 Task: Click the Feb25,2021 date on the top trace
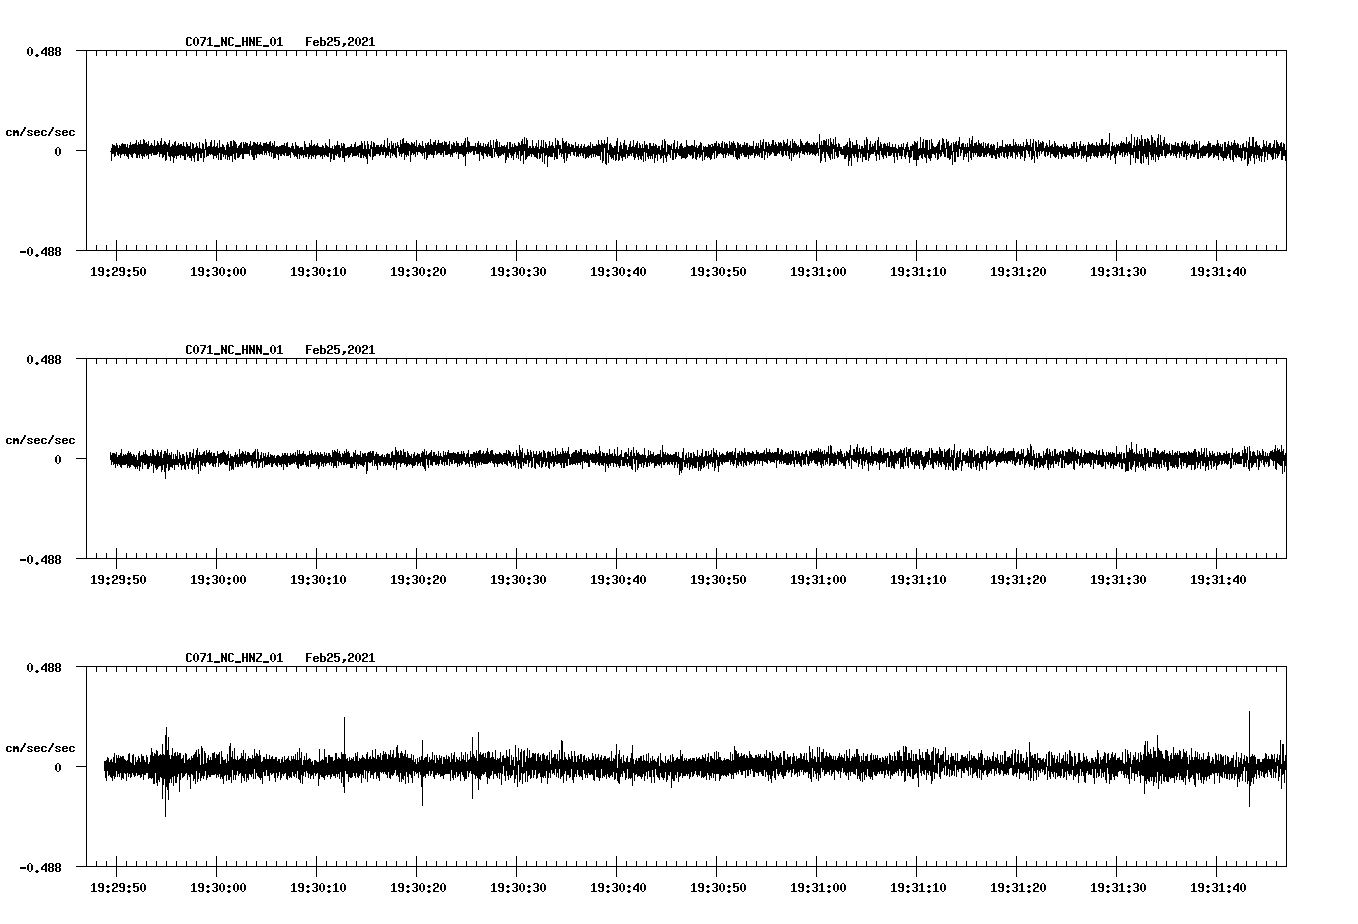(x=340, y=42)
